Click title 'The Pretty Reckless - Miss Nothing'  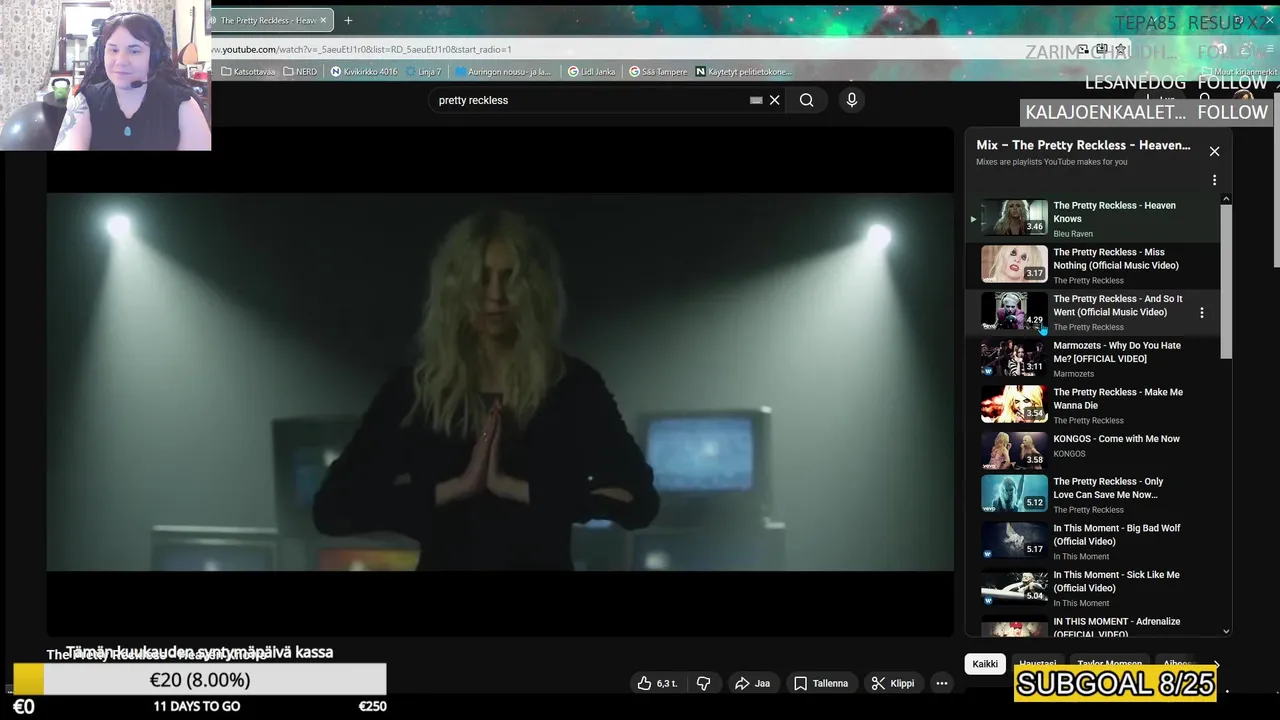(1116, 259)
